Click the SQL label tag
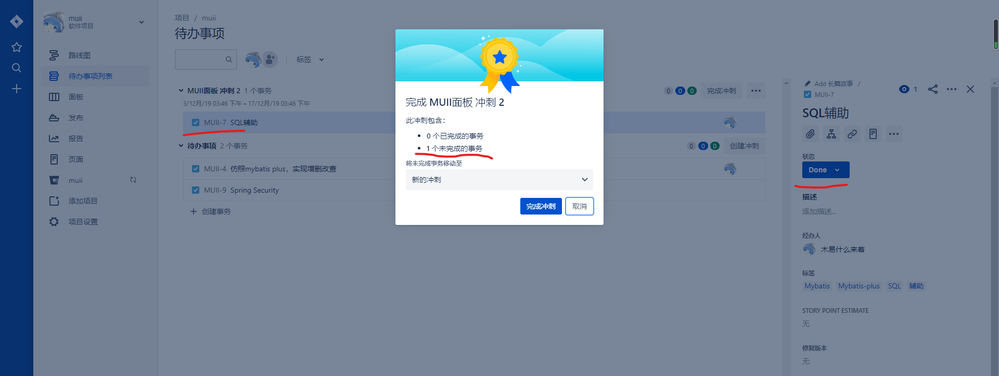 (895, 286)
